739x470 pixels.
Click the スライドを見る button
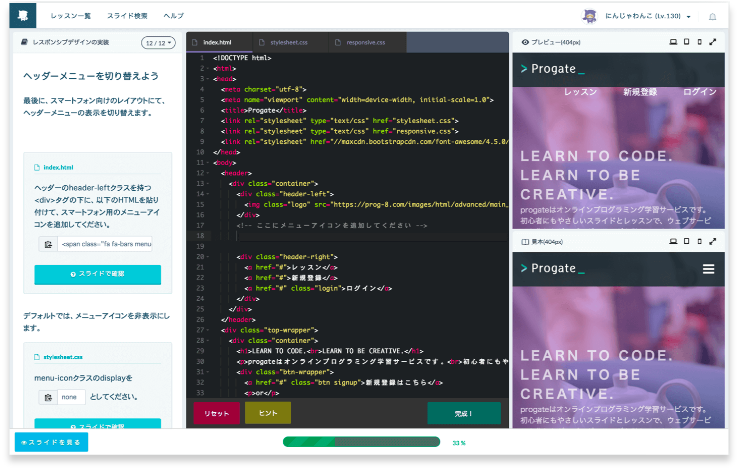pyautogui.click(x=51, y=442)
